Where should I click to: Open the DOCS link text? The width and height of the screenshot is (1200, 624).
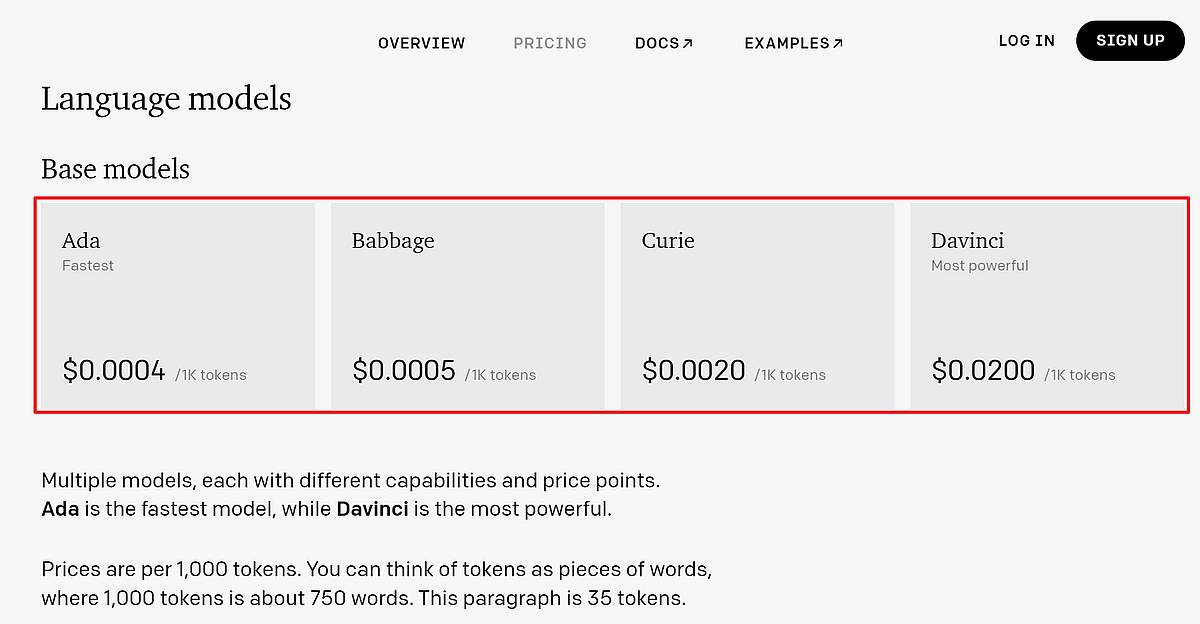657,43
